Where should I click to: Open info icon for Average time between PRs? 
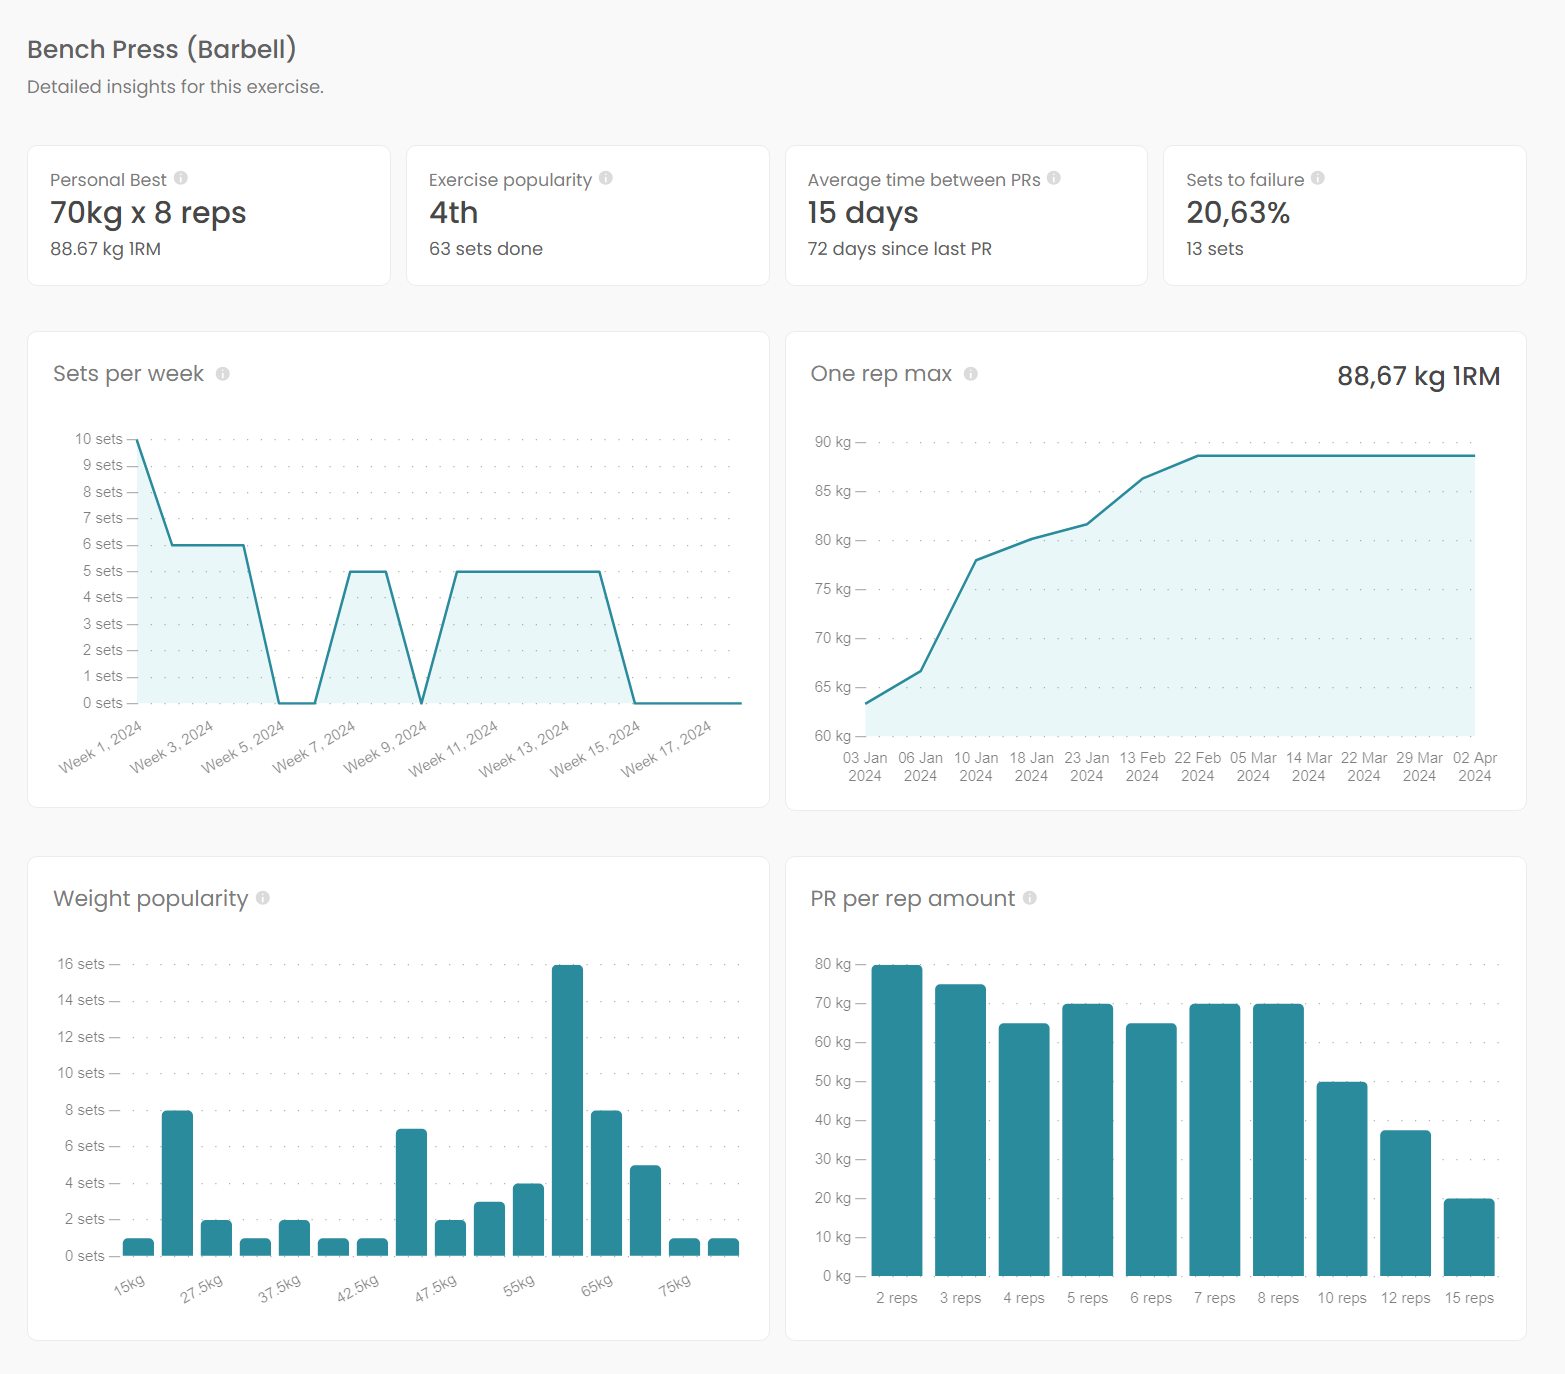point(1054,178)
